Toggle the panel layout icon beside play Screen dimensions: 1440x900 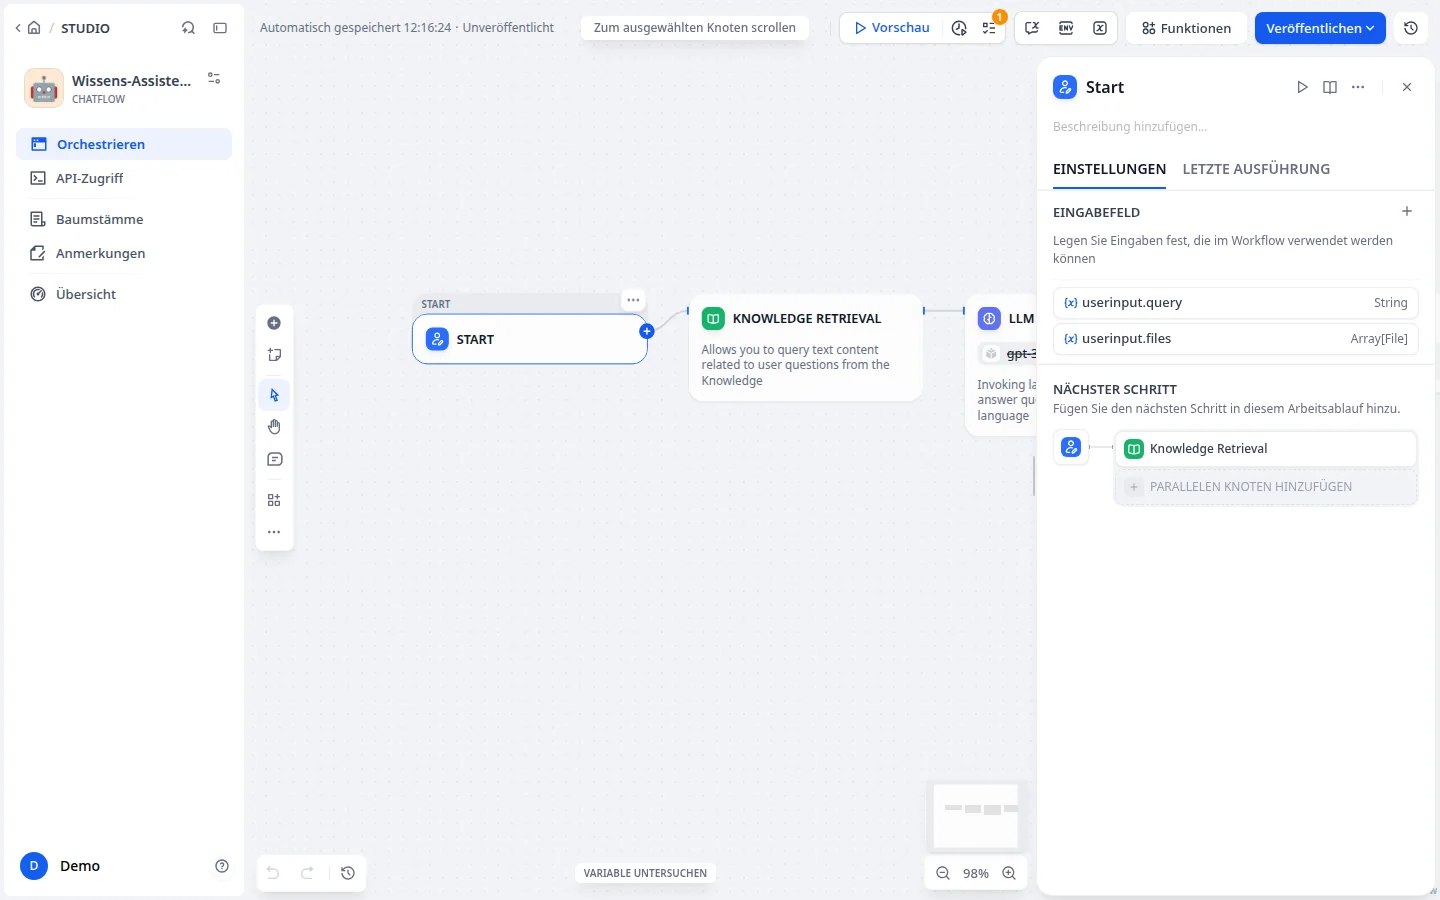[x=1330, y=87]
